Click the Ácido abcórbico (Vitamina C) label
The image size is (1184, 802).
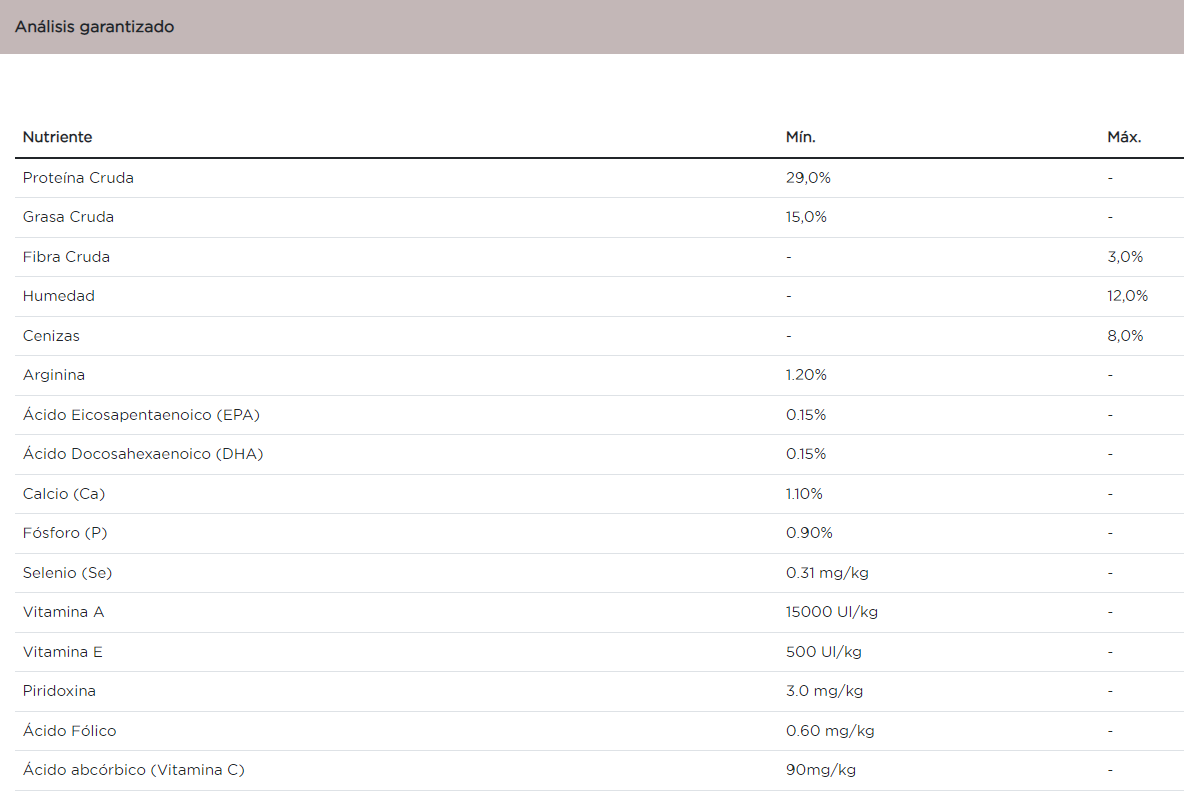tap(134, 770)
